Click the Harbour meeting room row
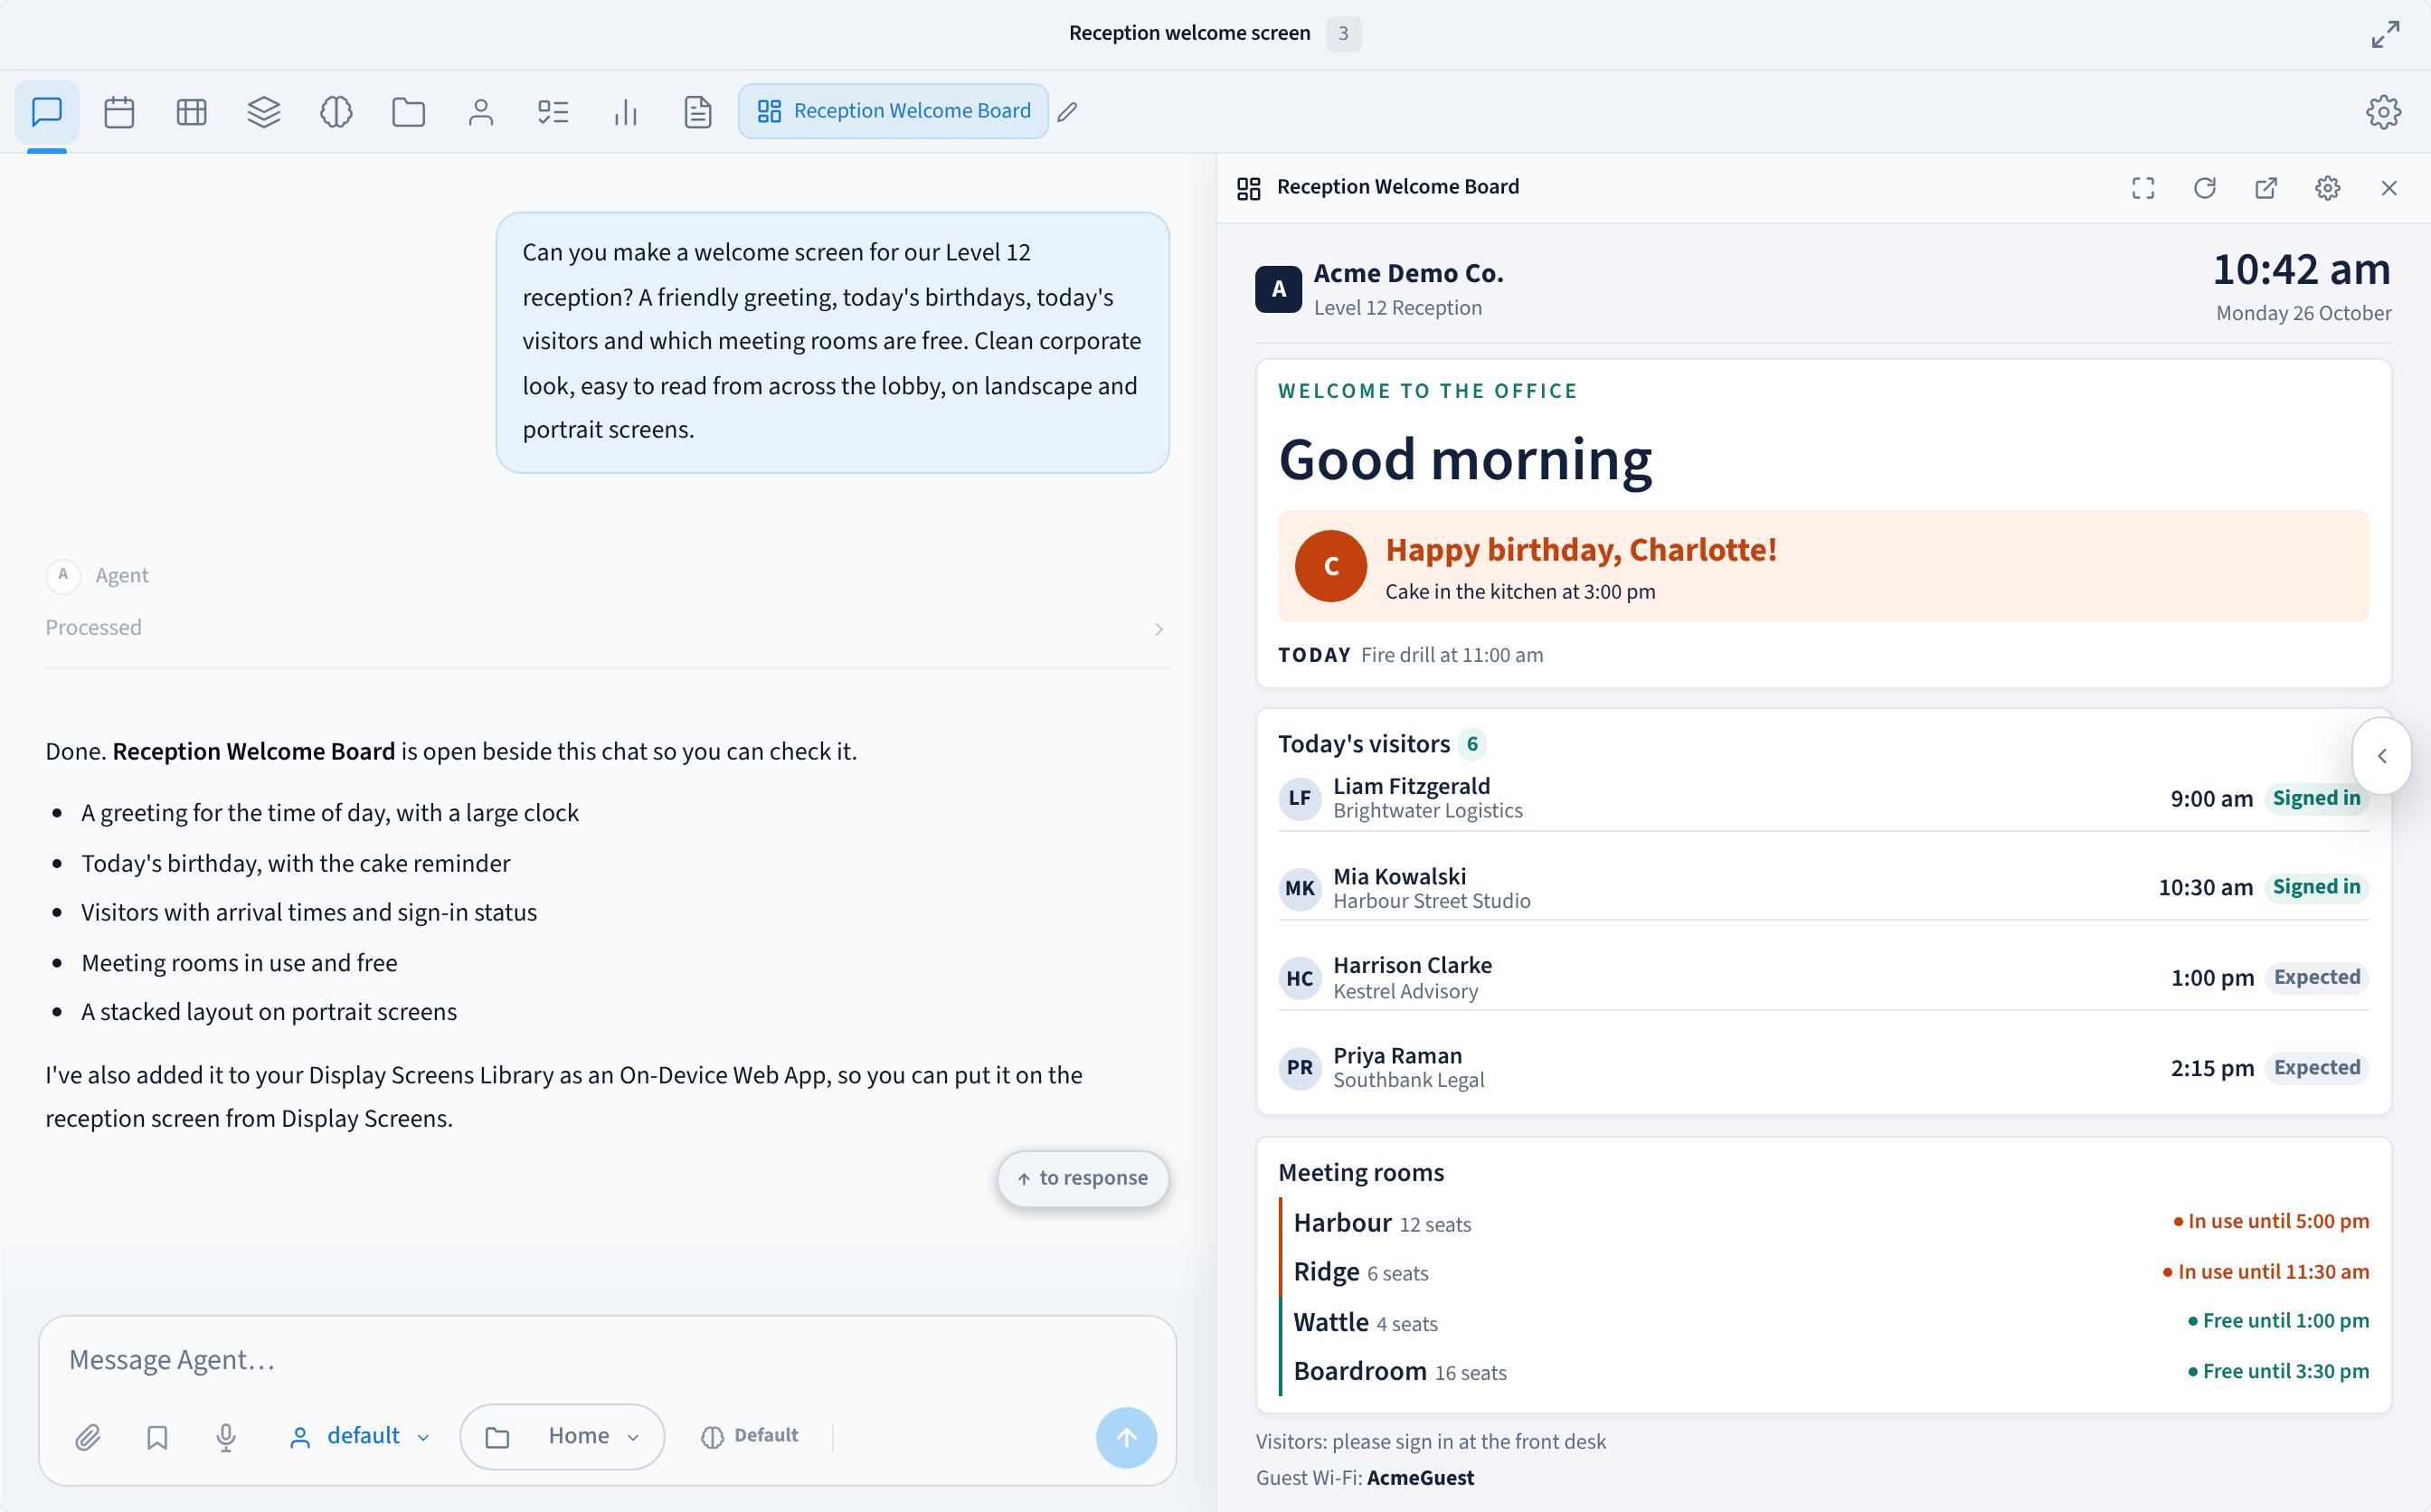Screen dimensions: 2431x1512 pyautogui.click(x=1823, y=1222)
